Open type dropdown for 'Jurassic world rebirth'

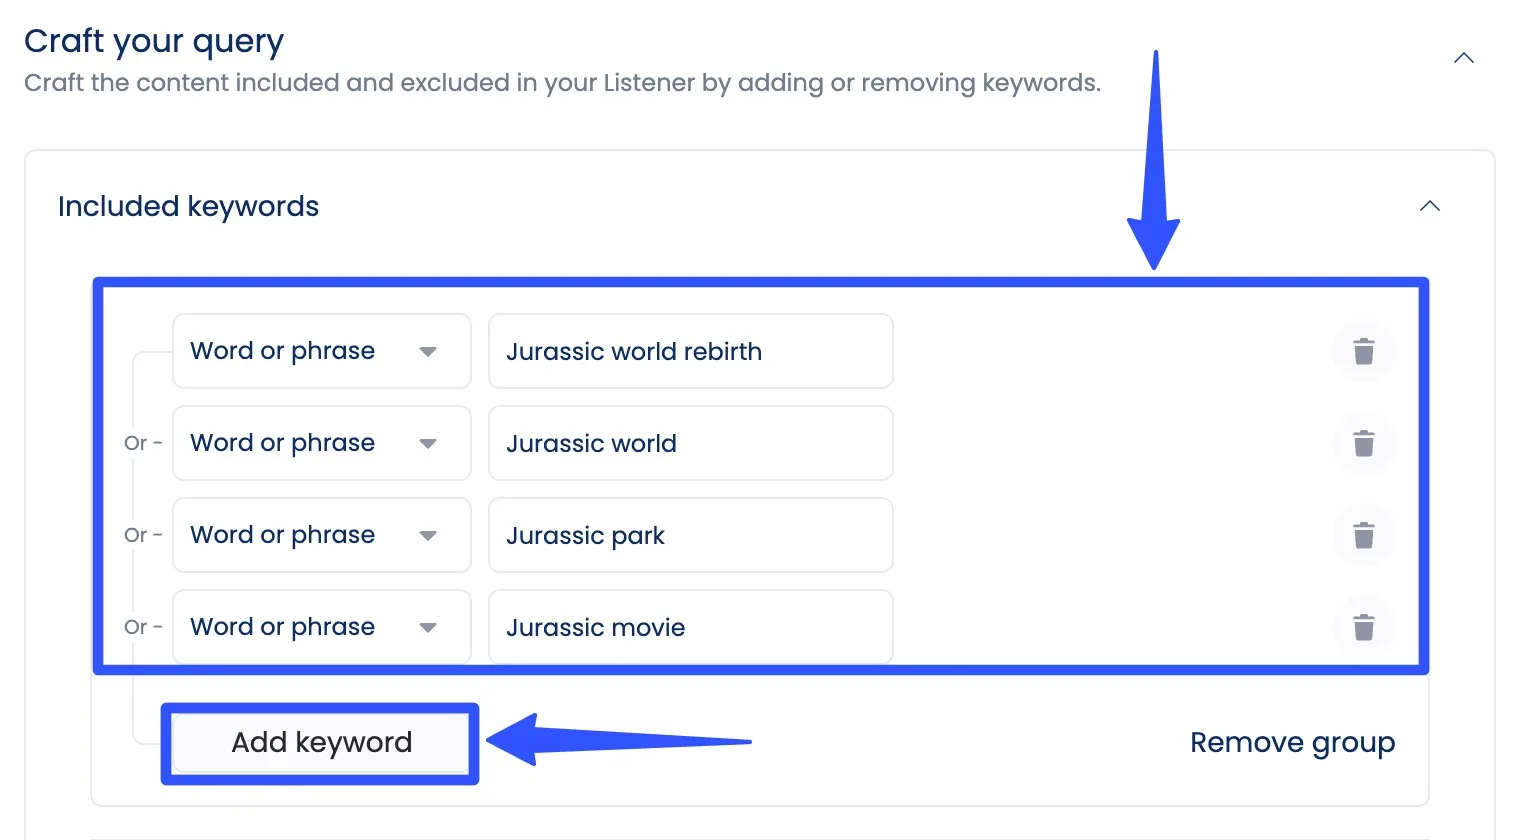pos(321,351)
